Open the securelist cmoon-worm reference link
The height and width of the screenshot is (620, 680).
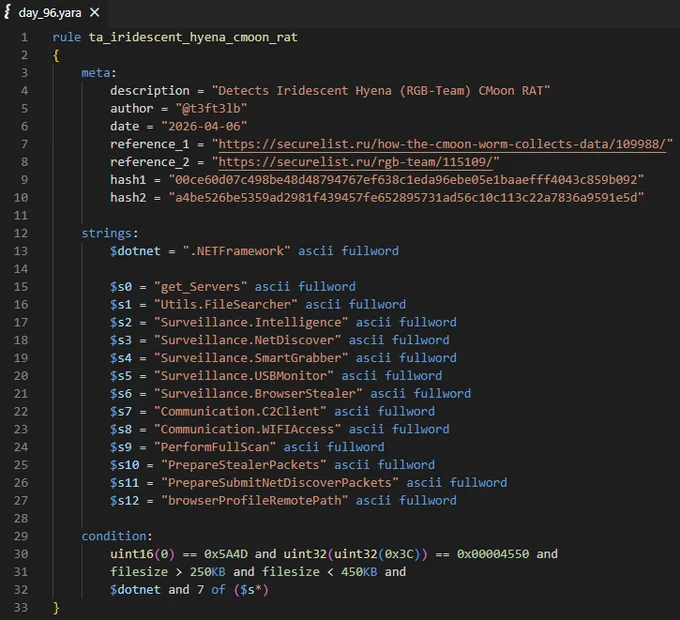pos(442,144)
